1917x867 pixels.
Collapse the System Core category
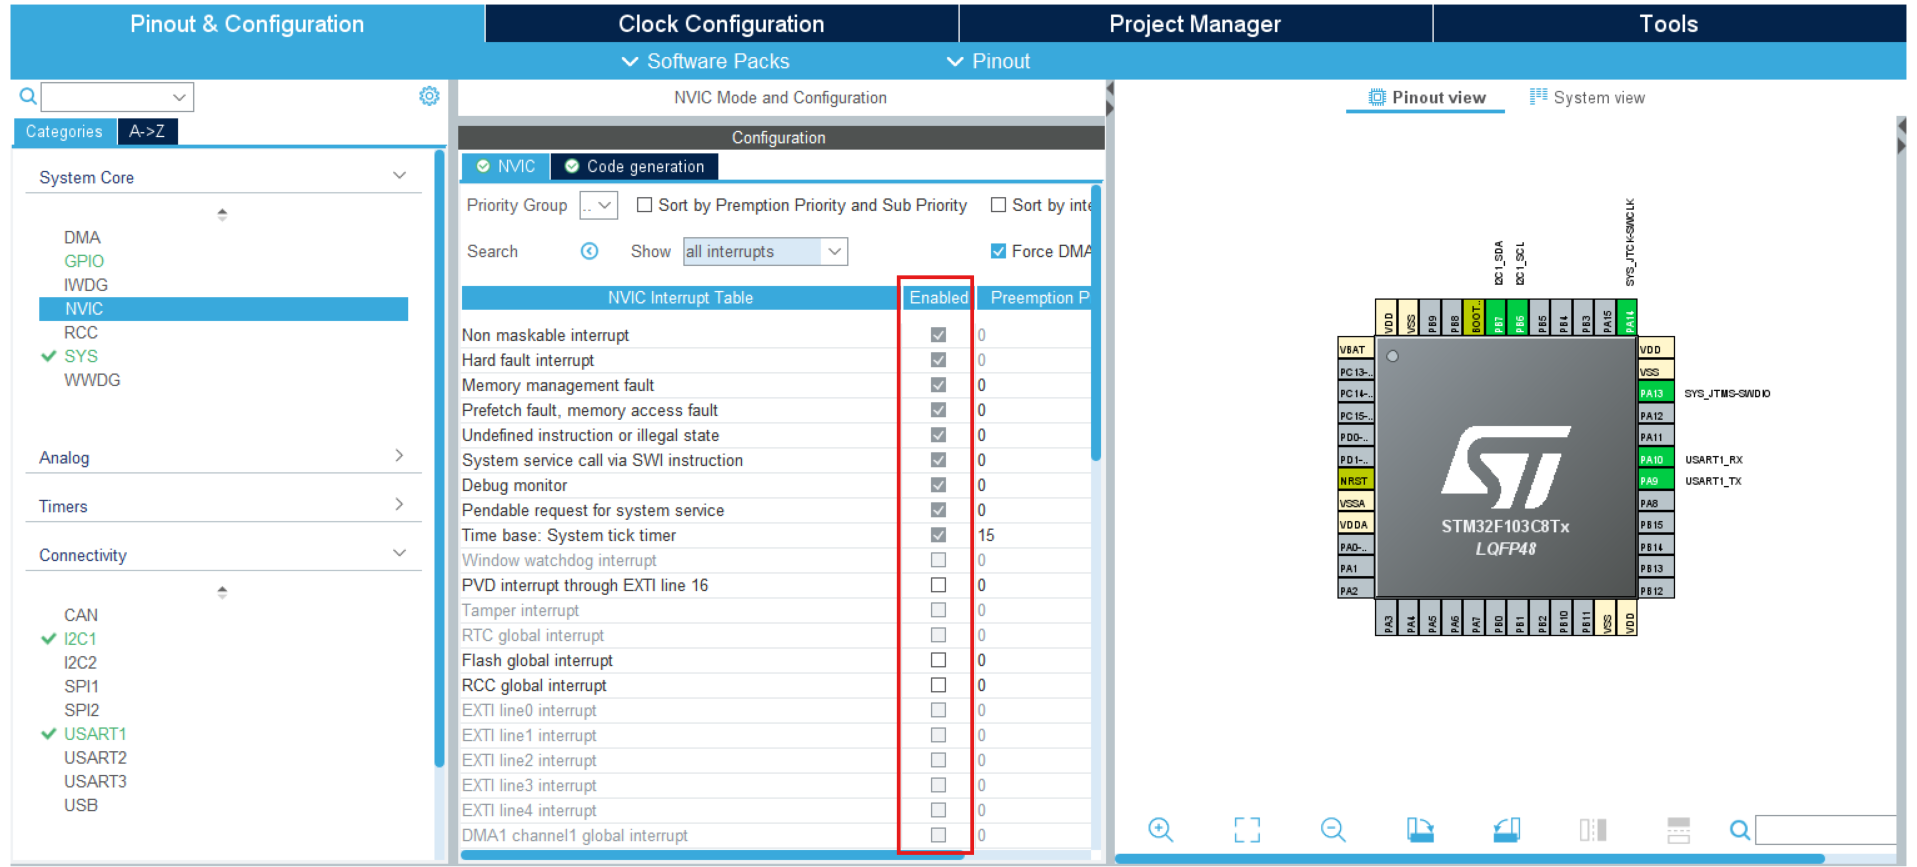point(399,176)
